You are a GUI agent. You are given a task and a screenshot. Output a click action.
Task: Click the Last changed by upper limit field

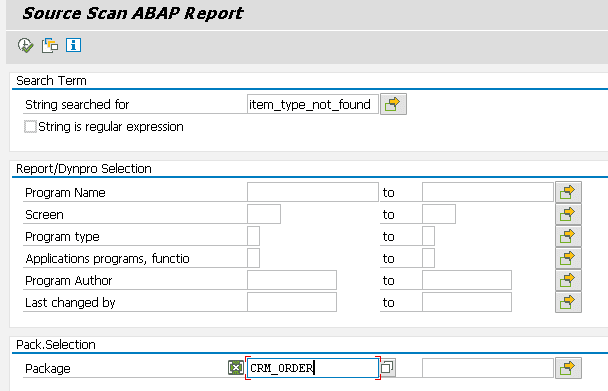click(x=467, y=302)
